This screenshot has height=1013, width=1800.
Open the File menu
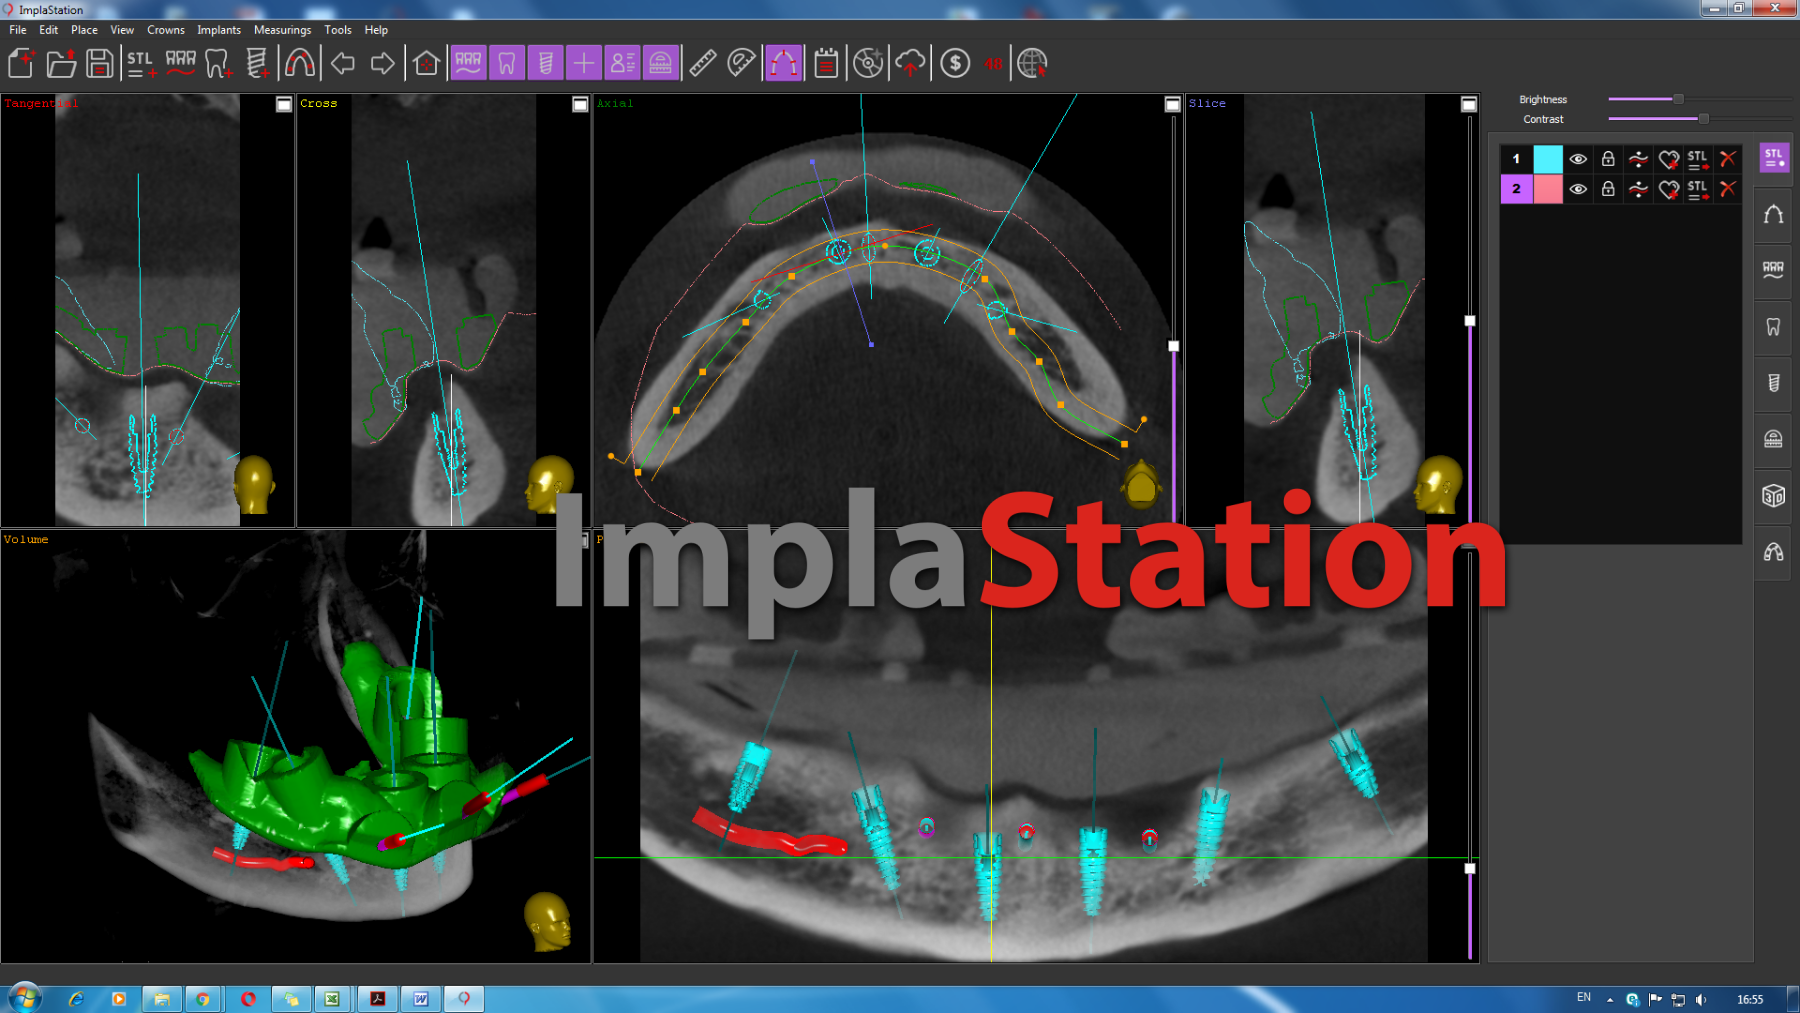tap(18, 30)
